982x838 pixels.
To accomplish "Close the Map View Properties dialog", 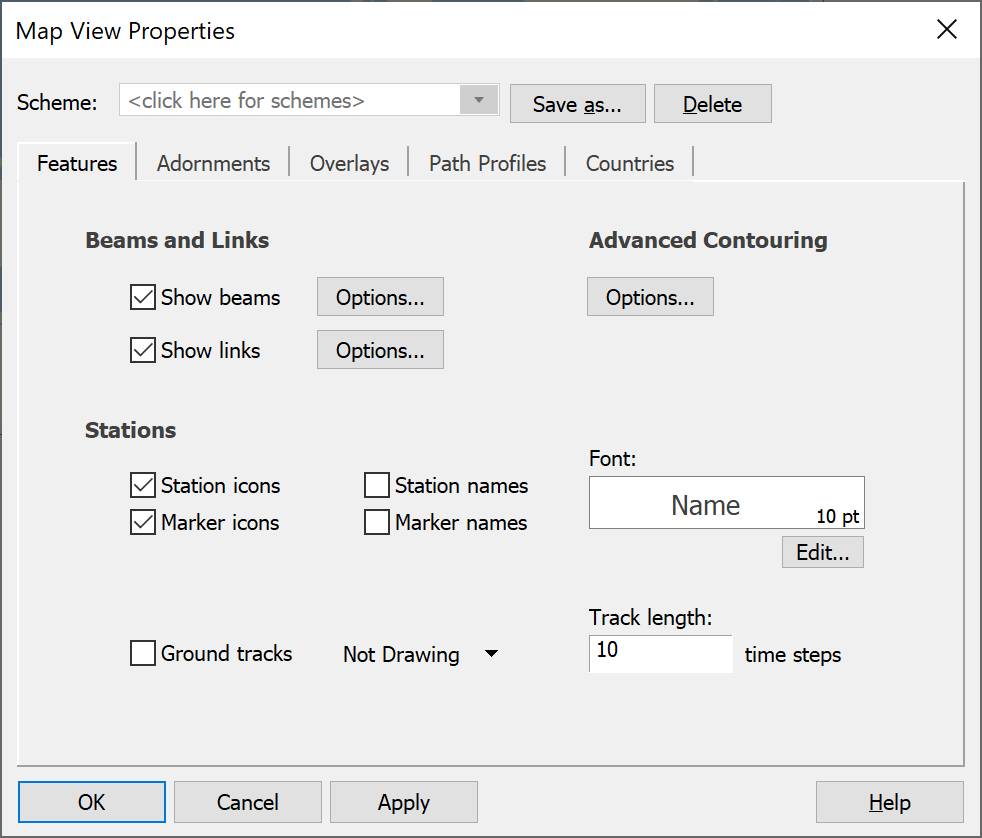I will click(x=946, y=29).
